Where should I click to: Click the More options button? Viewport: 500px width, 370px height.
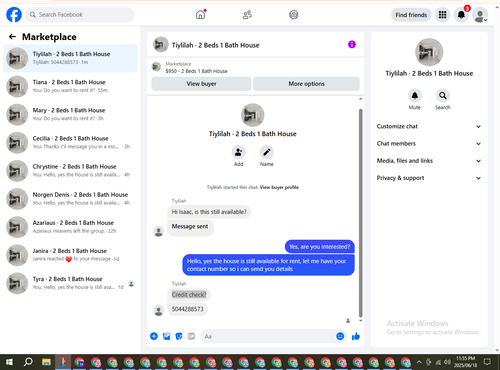(x=306, y=84)
